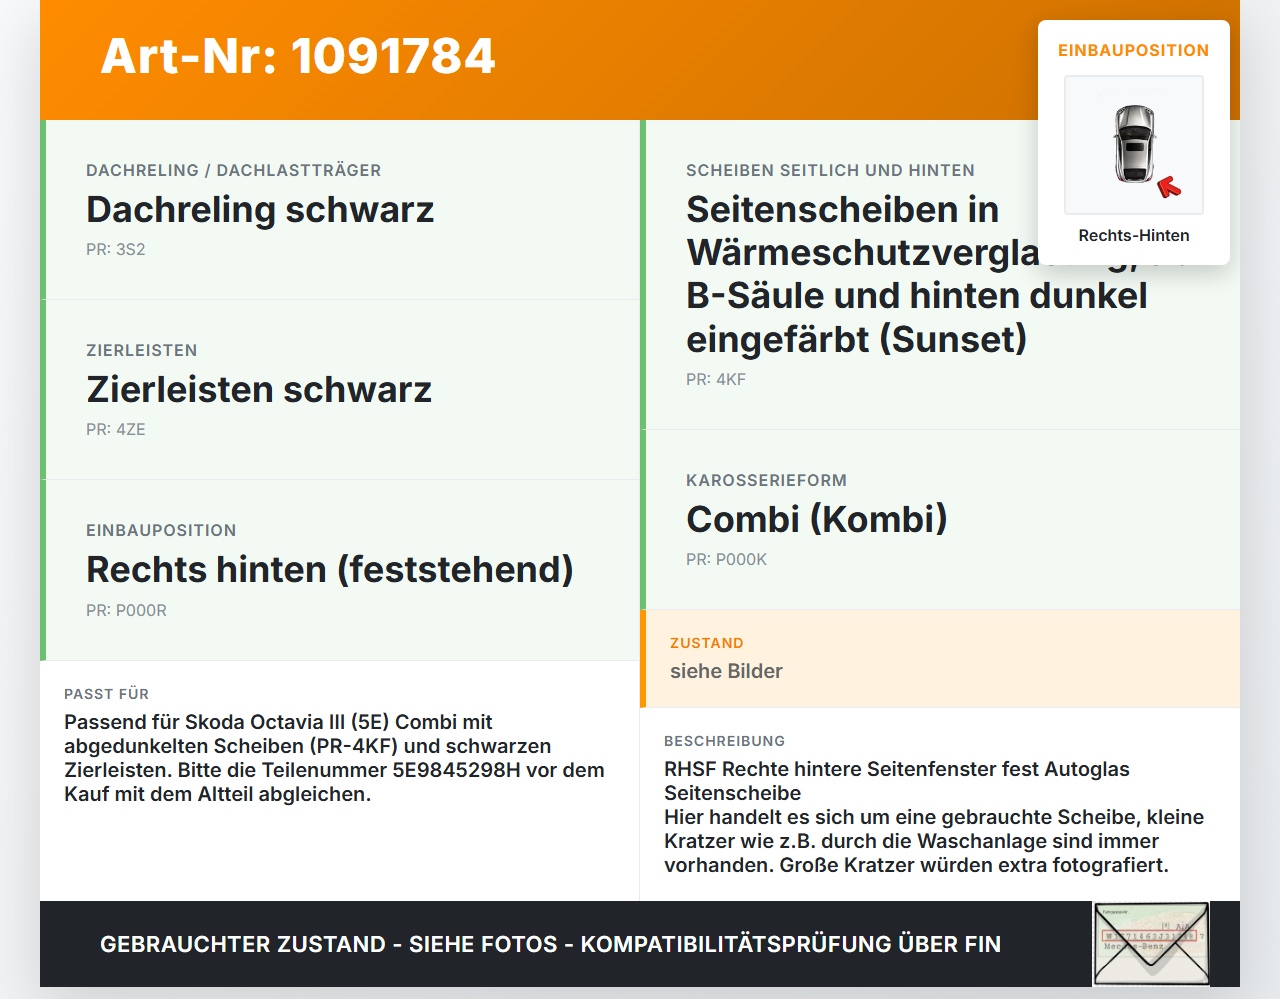This screenshot has height=999, width=1280.
Task: Click the Skoda Octavia III compatibility paragraph
Action: click(334, 758)
